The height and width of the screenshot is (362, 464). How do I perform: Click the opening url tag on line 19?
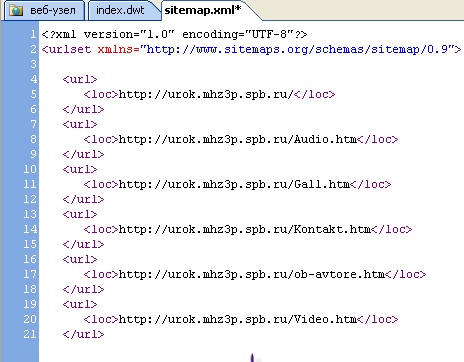tap(80, 304)
